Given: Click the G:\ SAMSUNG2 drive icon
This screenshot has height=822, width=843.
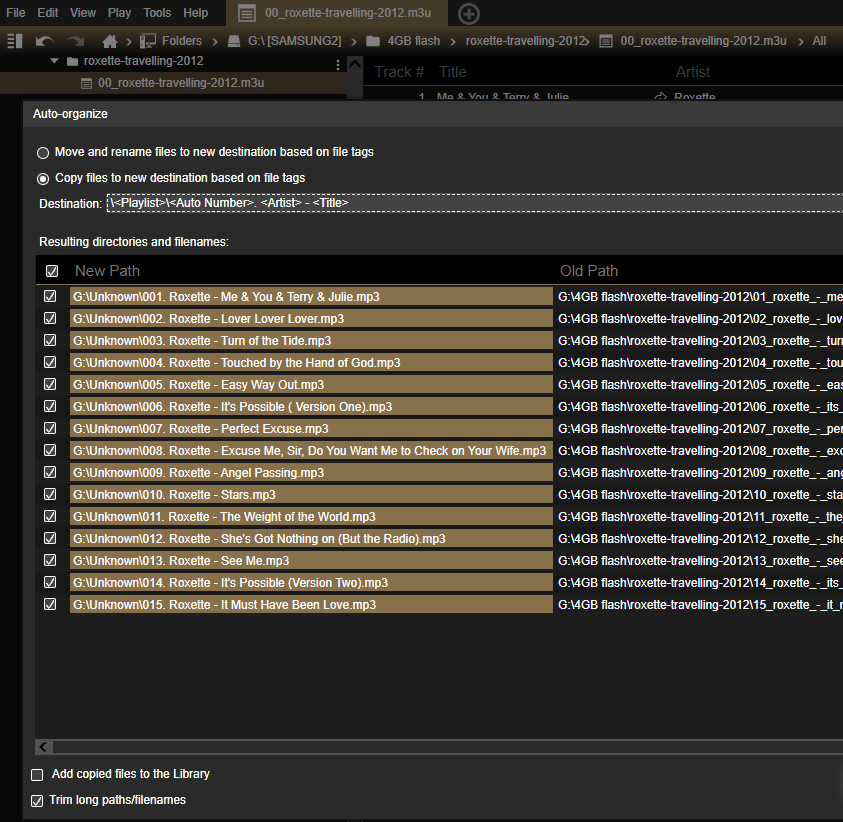Looking at the screenshot, I should (x=233, y=41).
